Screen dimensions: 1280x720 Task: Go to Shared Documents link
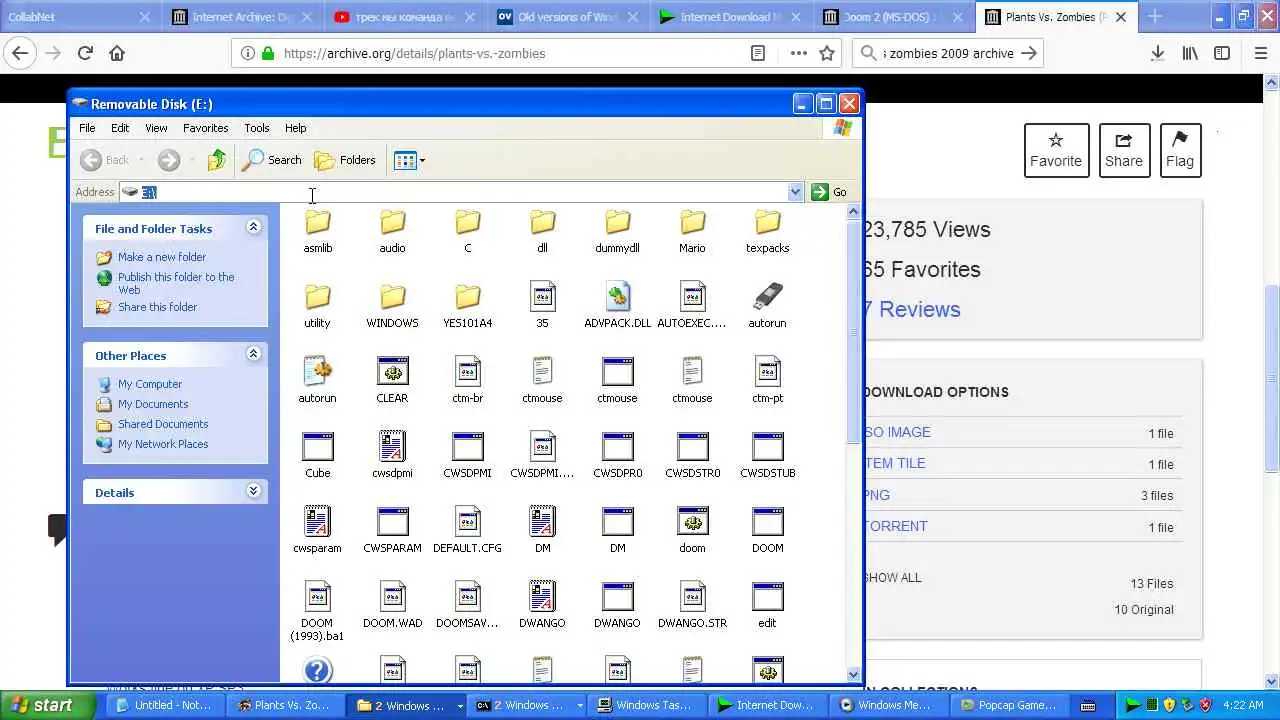(163, 424)
